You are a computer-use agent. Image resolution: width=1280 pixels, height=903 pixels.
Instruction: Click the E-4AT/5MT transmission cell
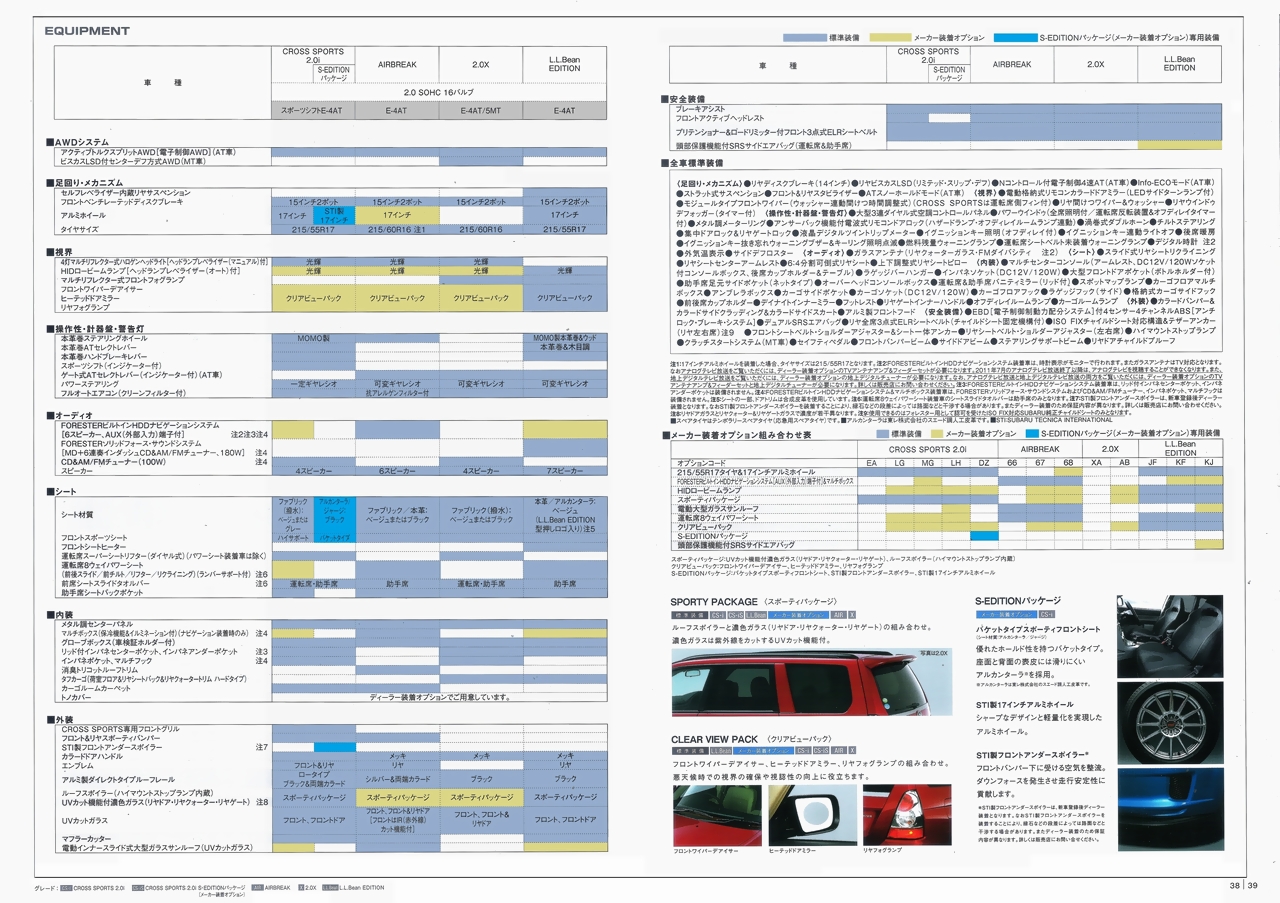[x=480, y=112]
